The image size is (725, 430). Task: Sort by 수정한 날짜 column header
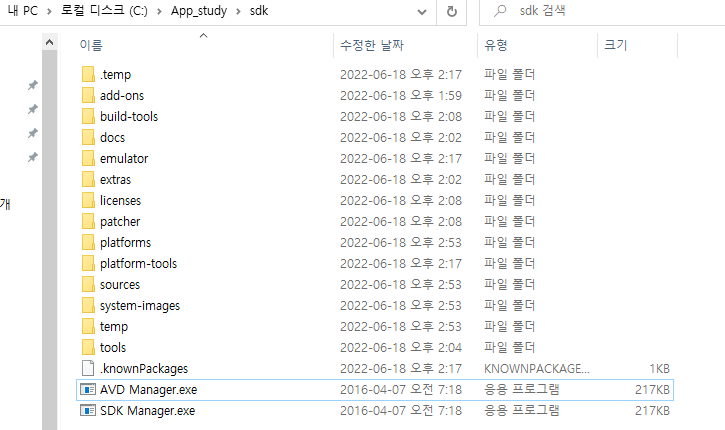pos(372,45)
